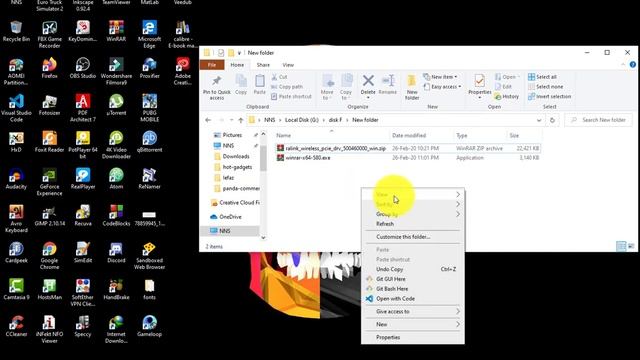Open Camtasia 9 desktop icon
Image resolution: width=640 pixels, height=360 pixels.
pyautogui.click(x=16, y=289)
